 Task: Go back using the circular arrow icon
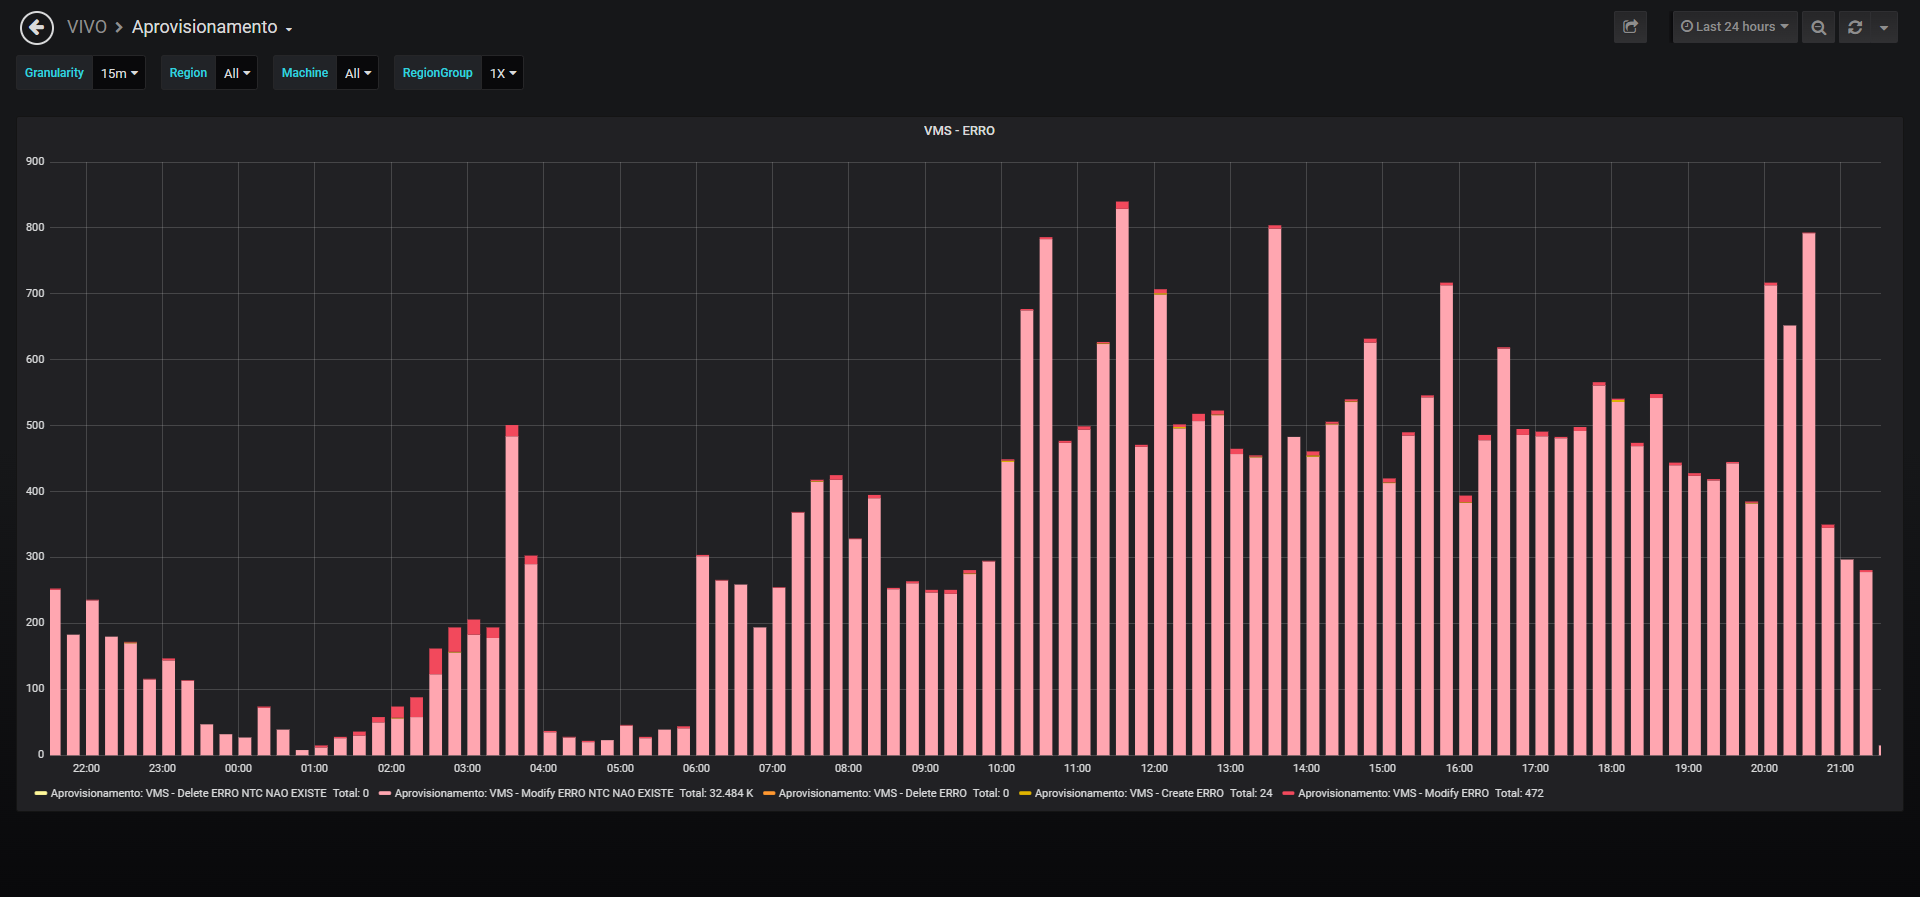(37, 27)
